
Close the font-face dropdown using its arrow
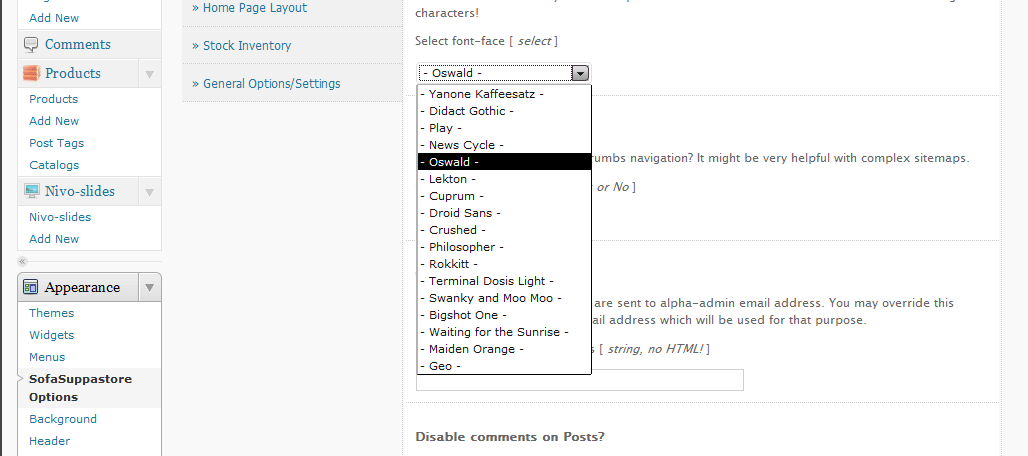579,73
